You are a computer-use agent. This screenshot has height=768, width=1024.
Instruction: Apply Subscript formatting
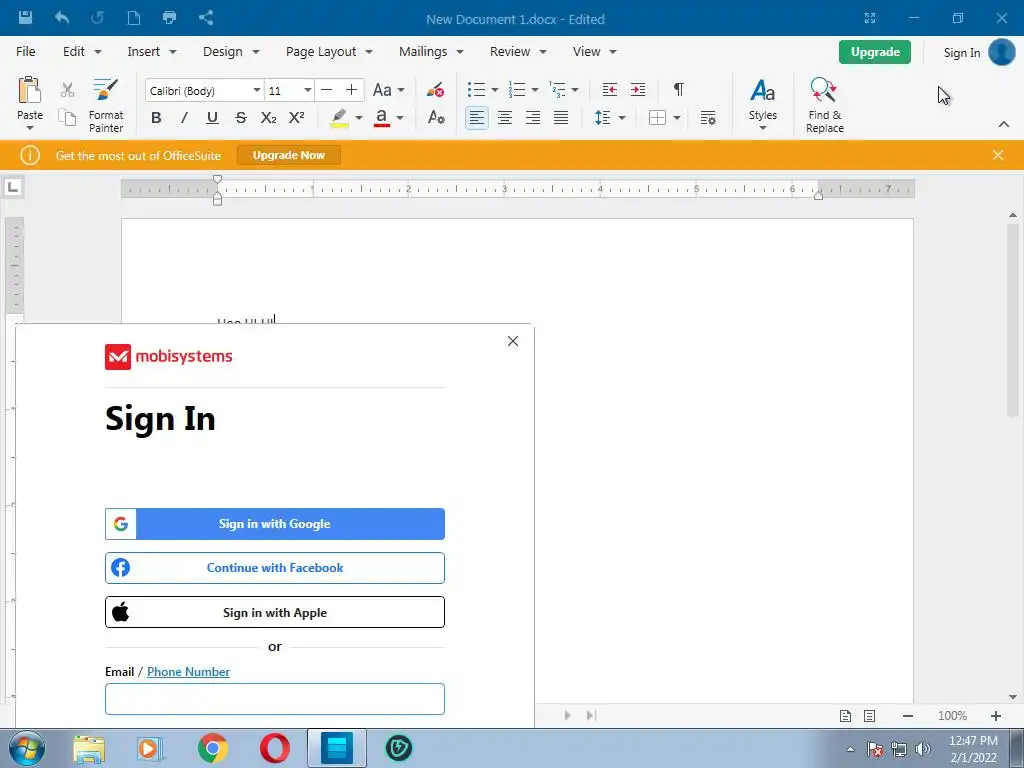tap(268, 118)
